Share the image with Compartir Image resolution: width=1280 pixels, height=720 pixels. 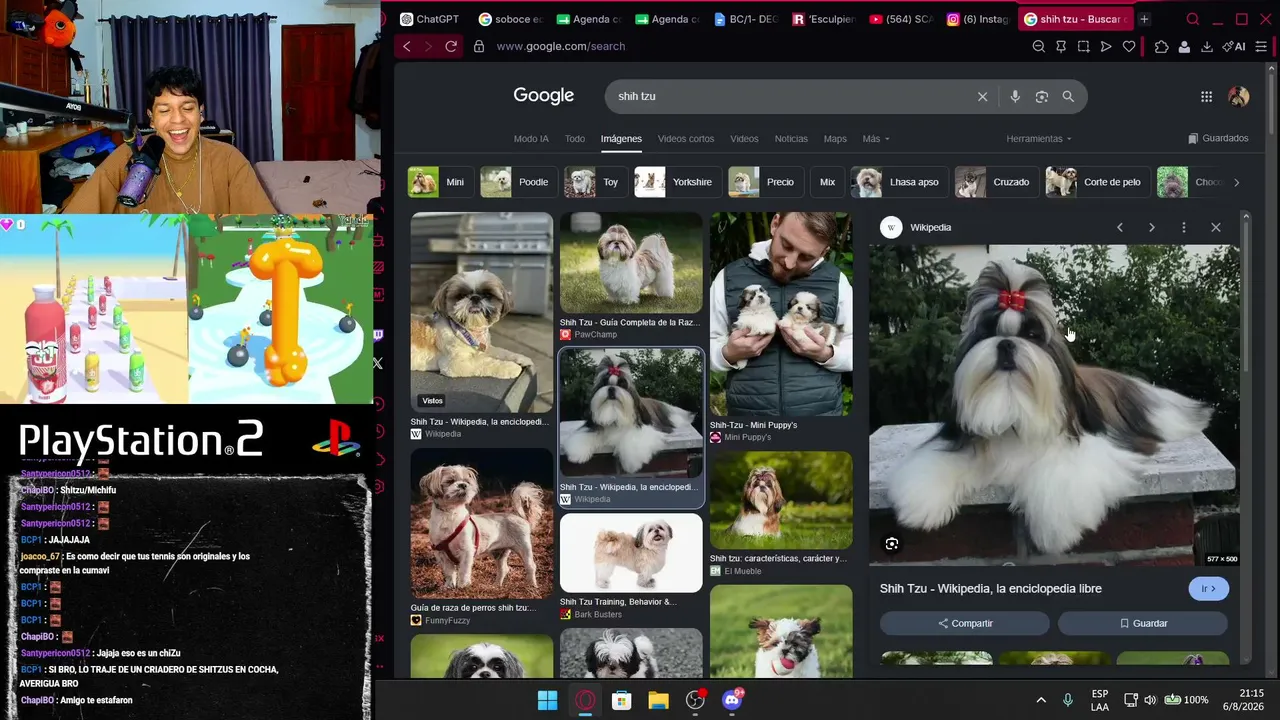(x=965, y=623)
